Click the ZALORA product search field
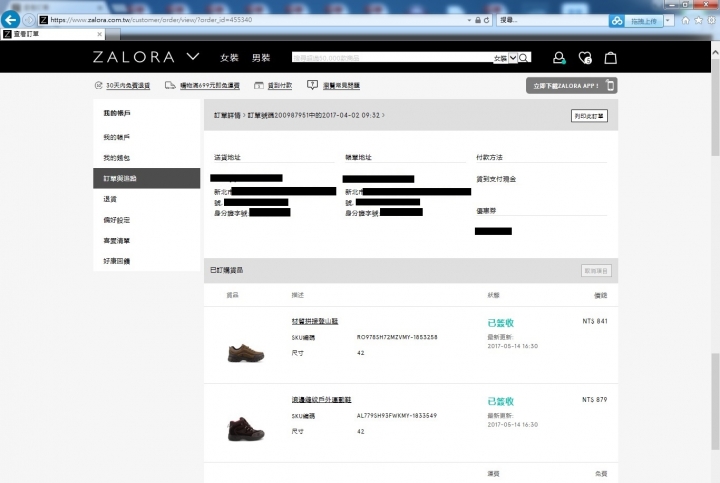 coord(393,57)
